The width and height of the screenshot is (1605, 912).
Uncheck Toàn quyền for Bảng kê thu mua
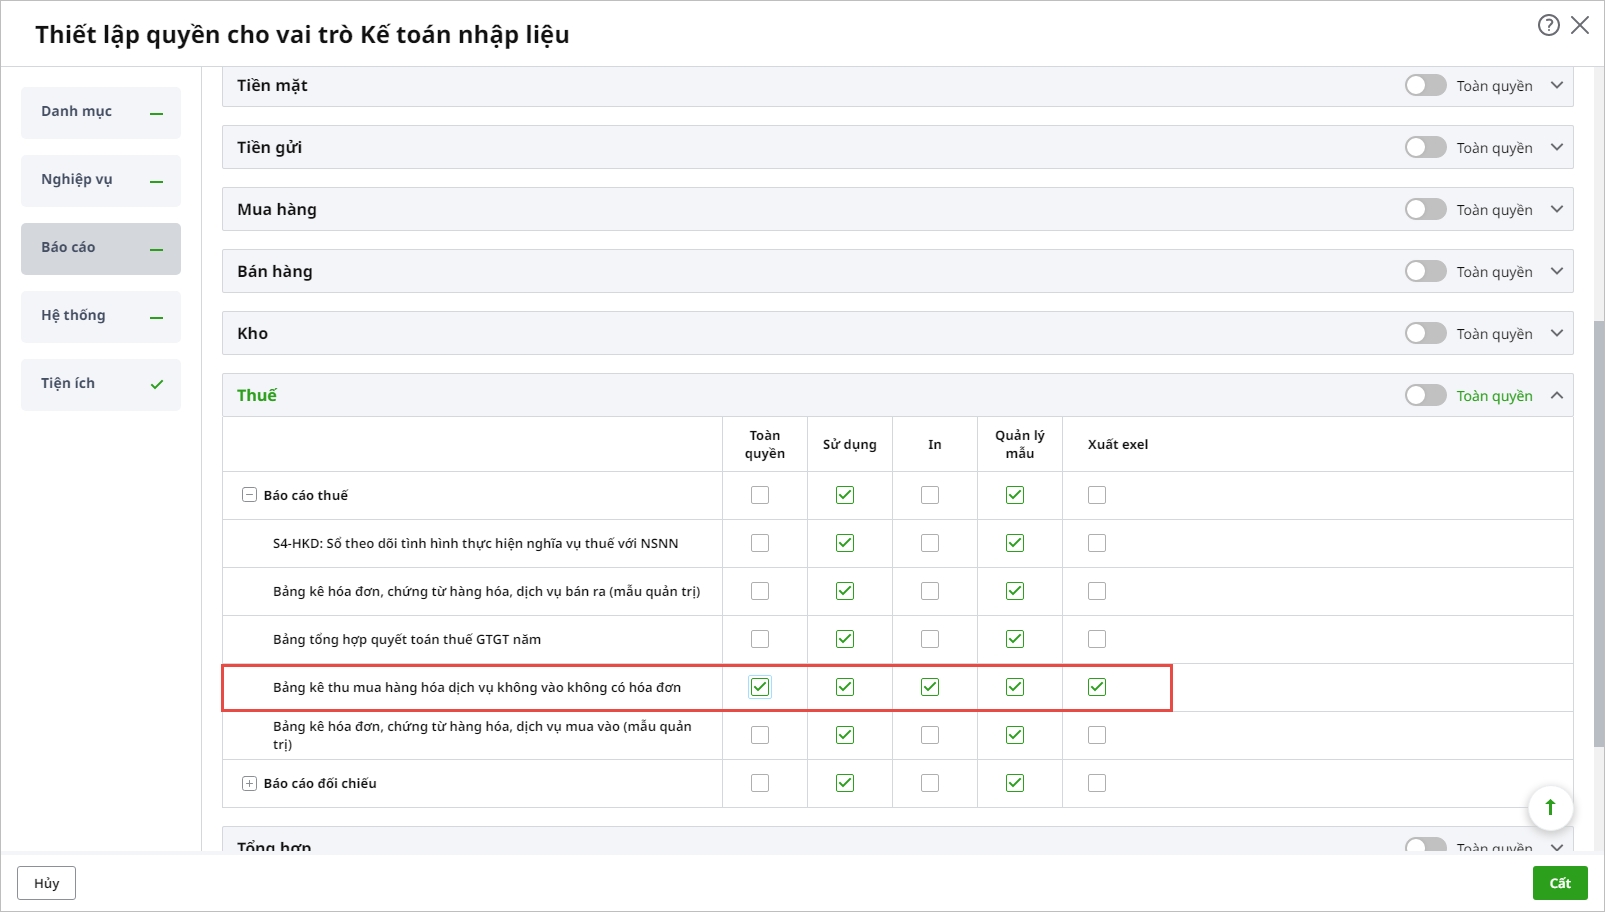point(760,687)
